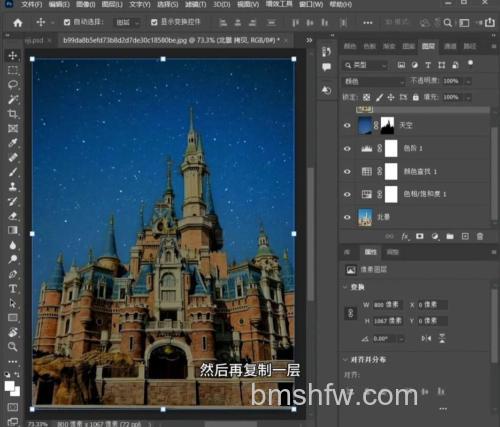This screenshot has height=427, width=500.
Task: Click the Share icon at top right
Action: click(x=490, y=22)
